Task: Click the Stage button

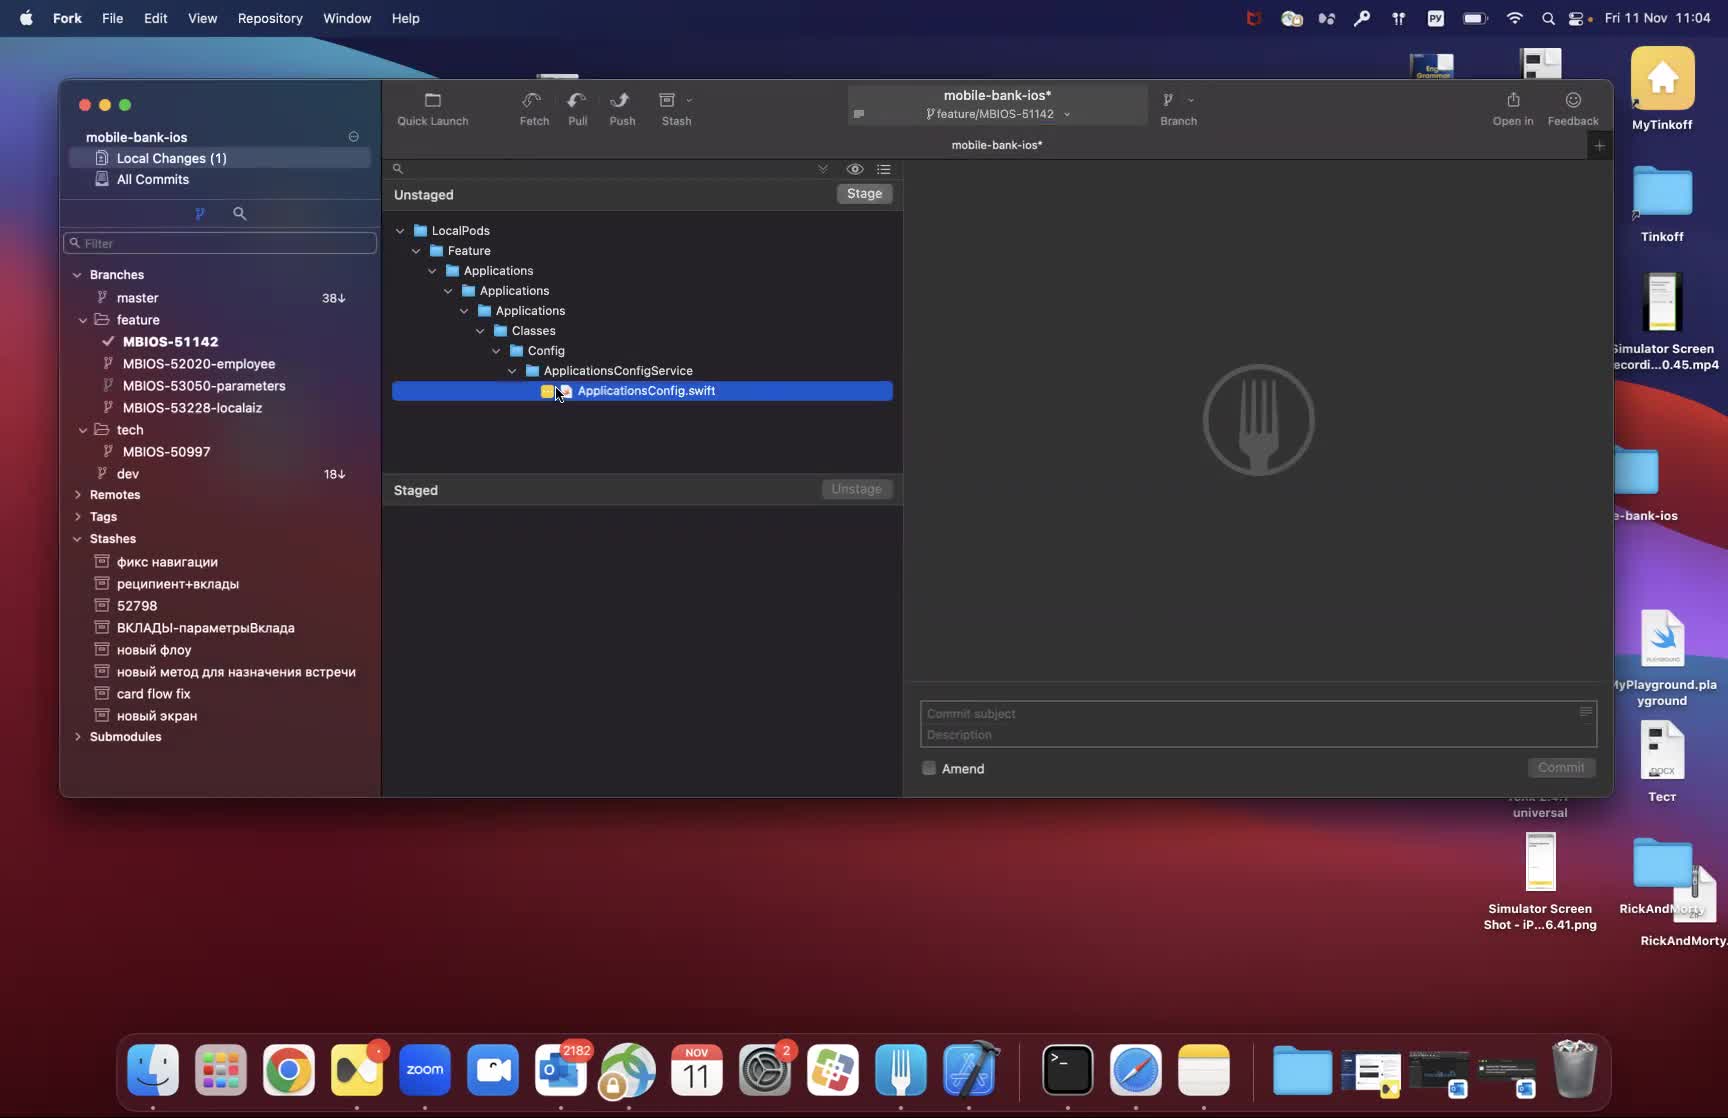Action: [864, 194]
